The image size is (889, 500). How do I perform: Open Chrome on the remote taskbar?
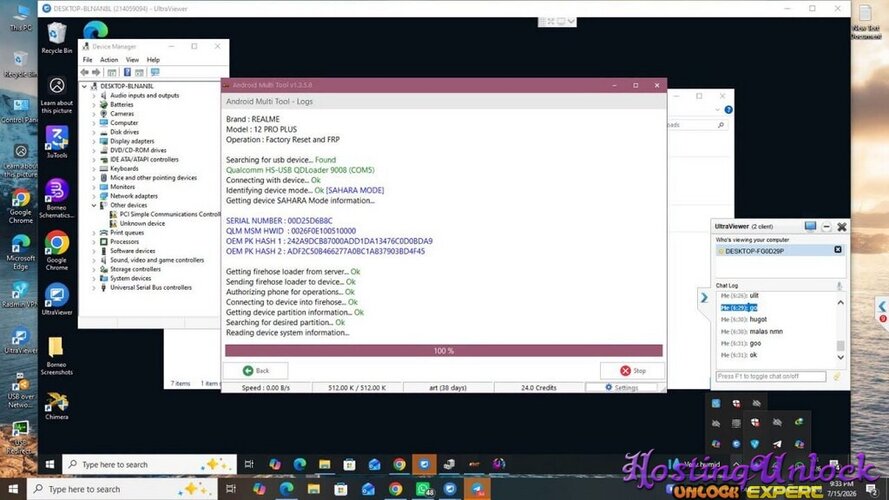pyautogui.click(x=399, y=464)
